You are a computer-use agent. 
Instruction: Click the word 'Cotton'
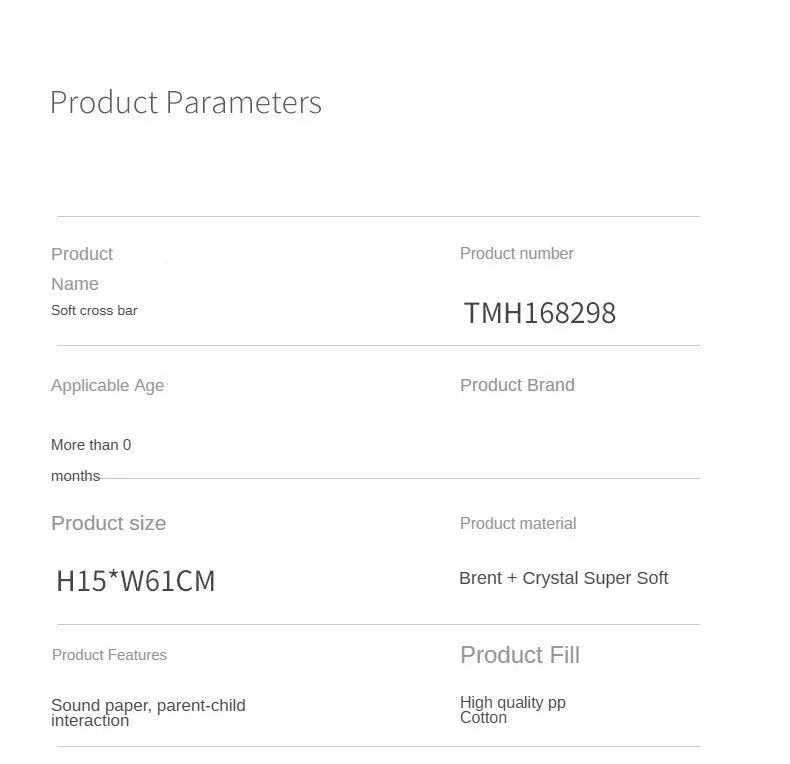(x=483, y=718)
